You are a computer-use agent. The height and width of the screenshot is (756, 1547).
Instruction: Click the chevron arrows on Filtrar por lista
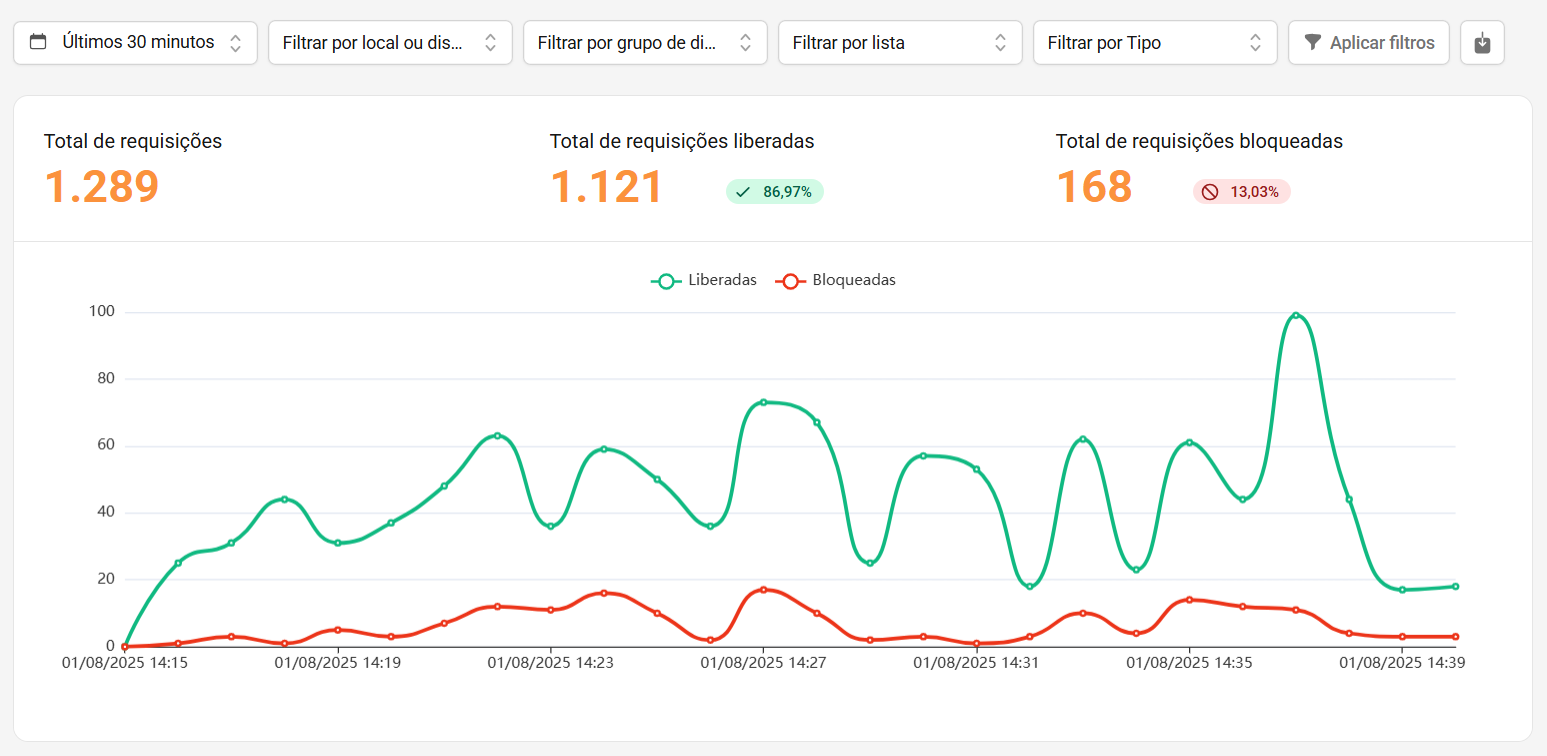click(x=1000, y=43)
